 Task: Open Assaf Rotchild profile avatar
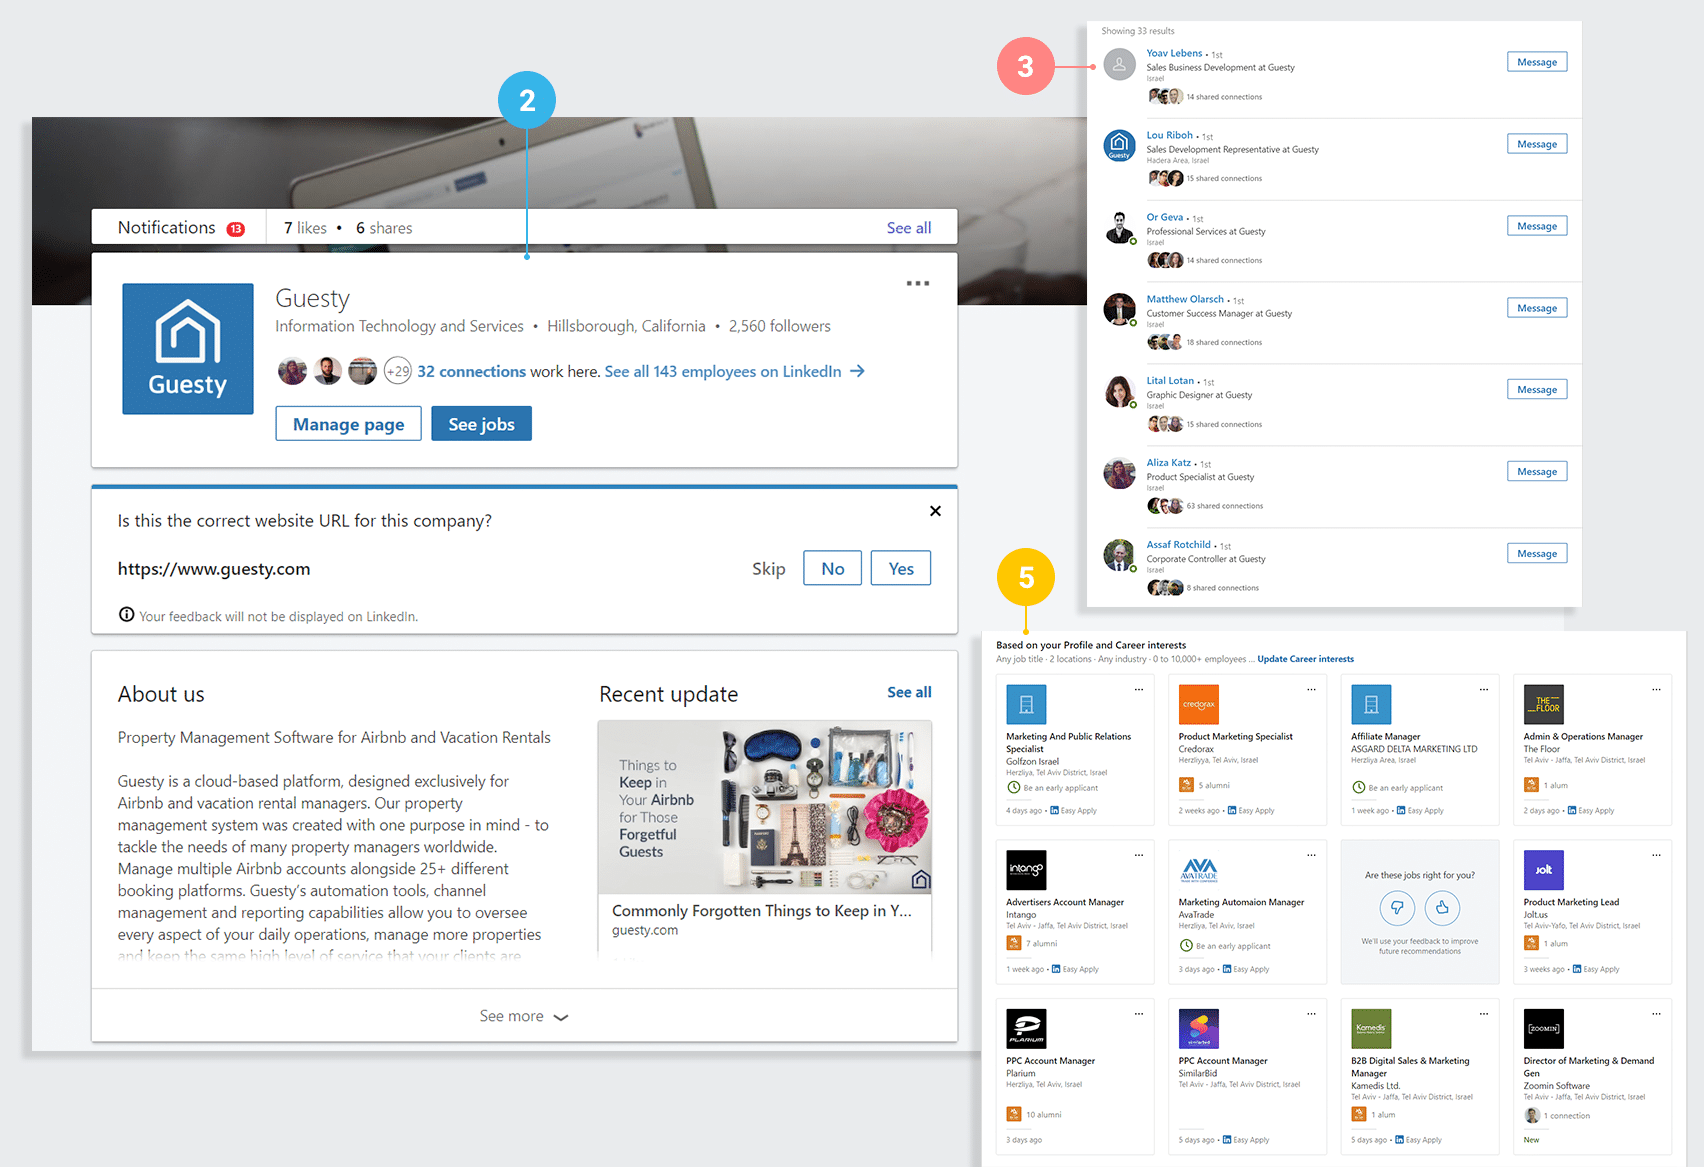1119,555
